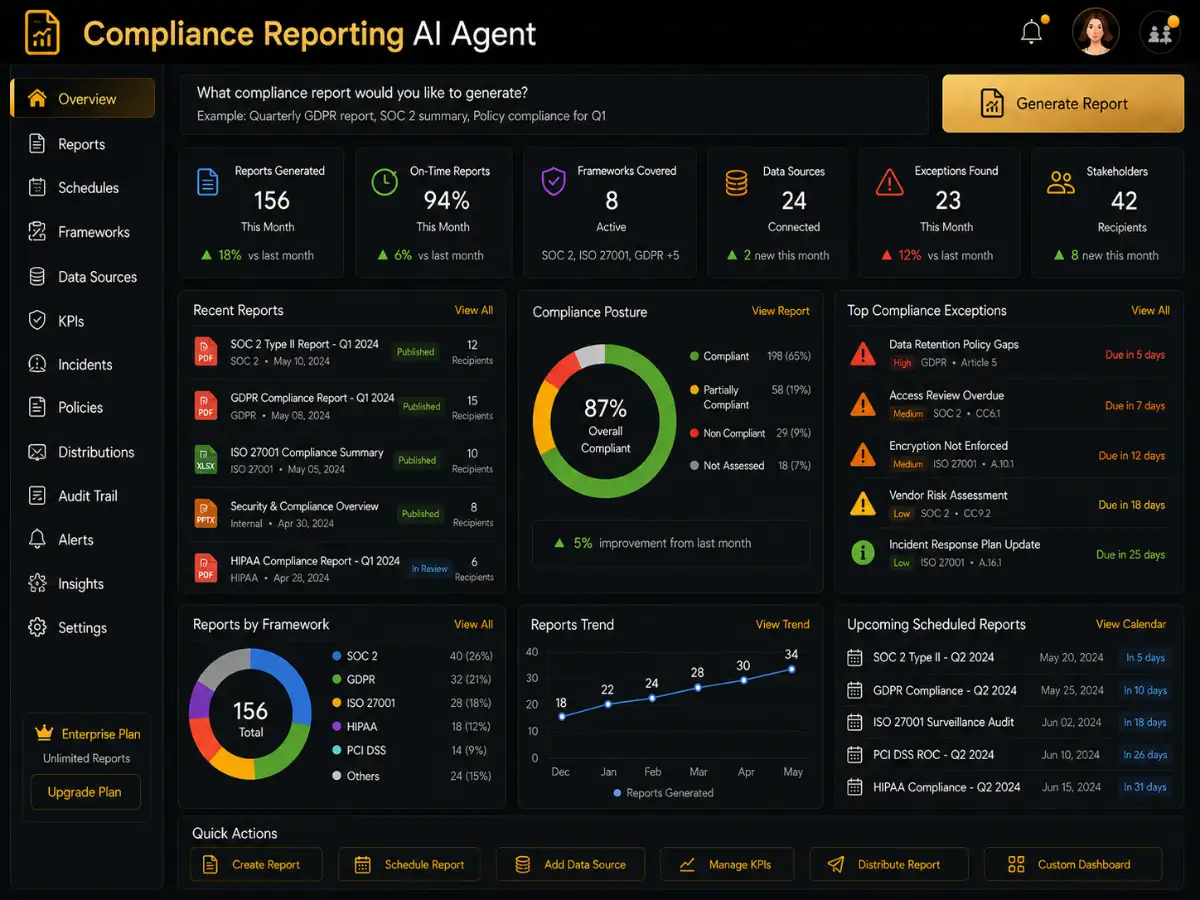Open the team members icon

tap(1161, 33)
